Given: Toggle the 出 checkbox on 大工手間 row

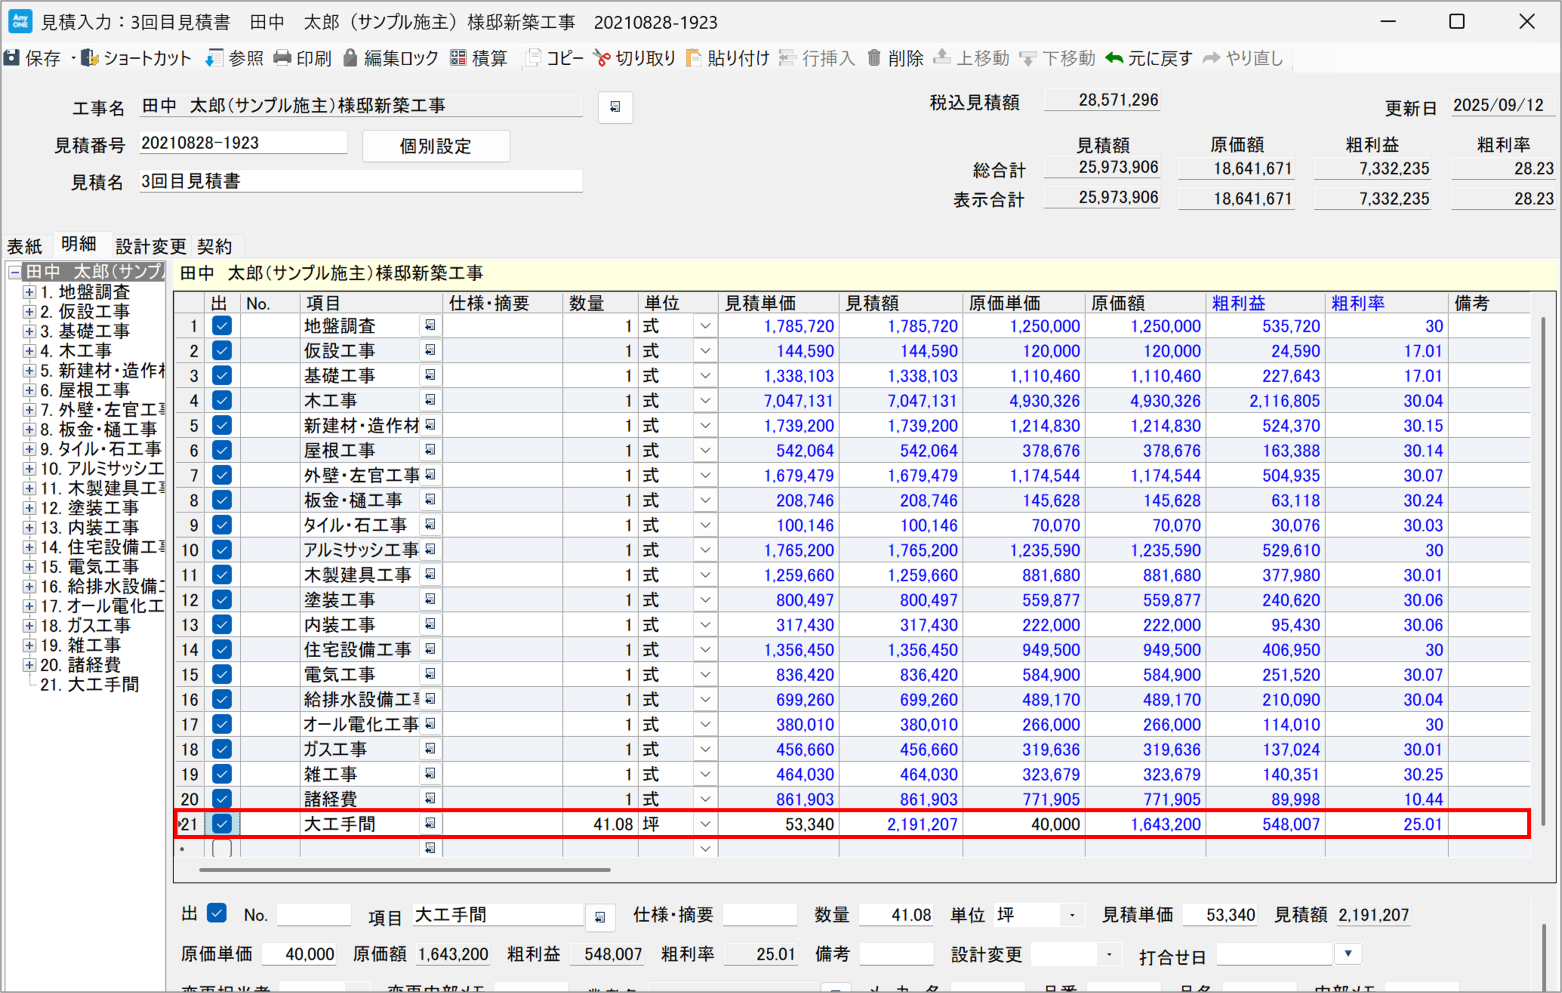Looking at the screenshot, I should (222, 824).
